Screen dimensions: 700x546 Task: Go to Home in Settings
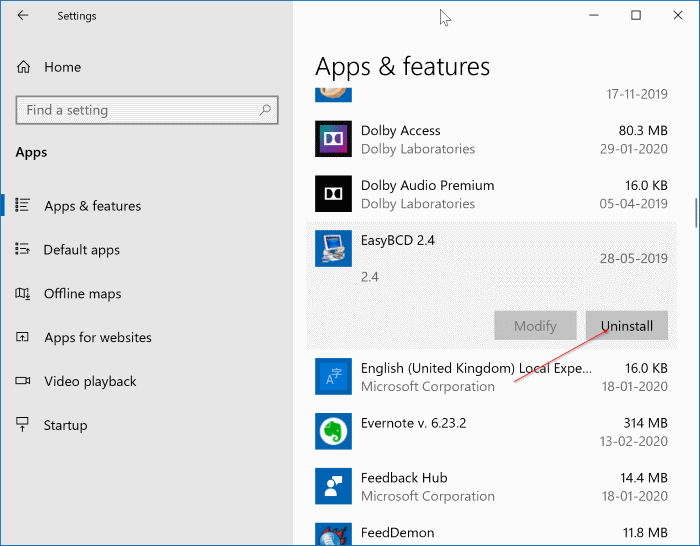pos(62,67)
